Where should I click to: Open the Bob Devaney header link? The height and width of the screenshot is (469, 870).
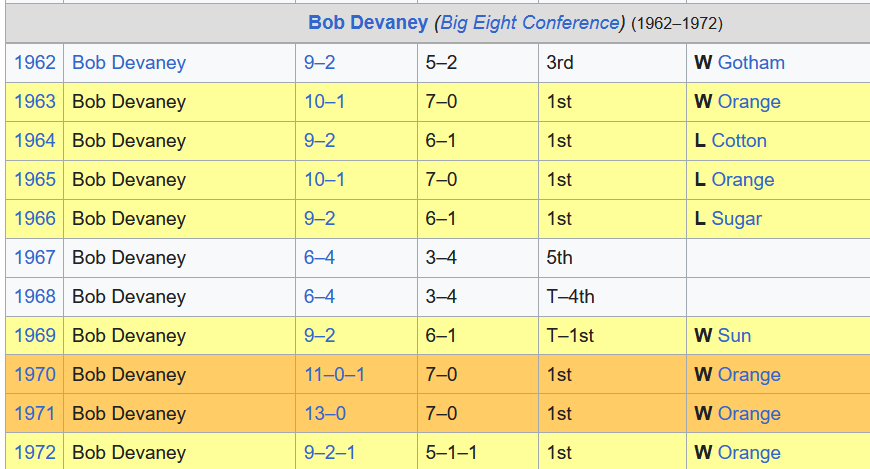pyautogui.click(x=367, y=23)
